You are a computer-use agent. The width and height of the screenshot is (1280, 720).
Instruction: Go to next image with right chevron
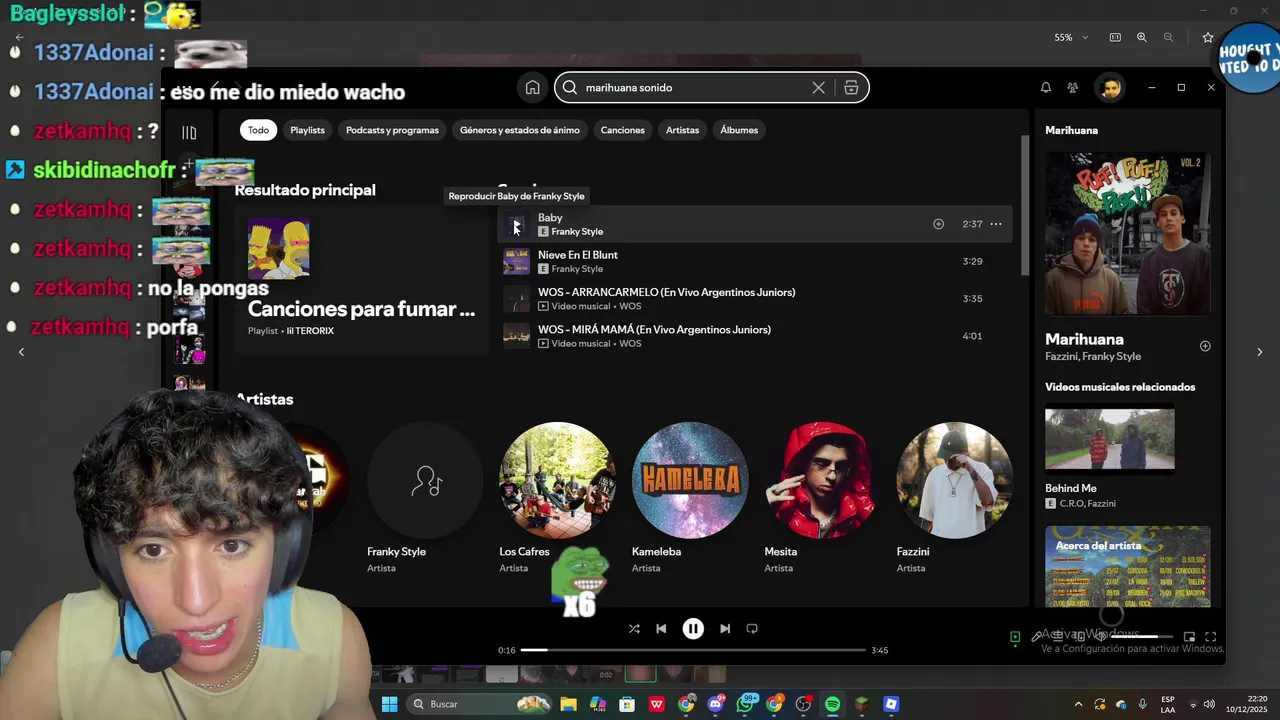[1259, 352]
